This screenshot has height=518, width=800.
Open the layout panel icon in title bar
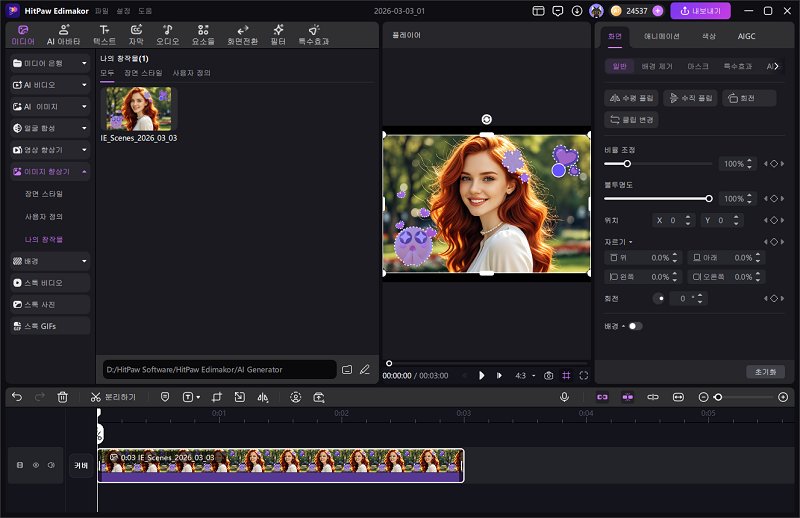click(x=538, y=11)
